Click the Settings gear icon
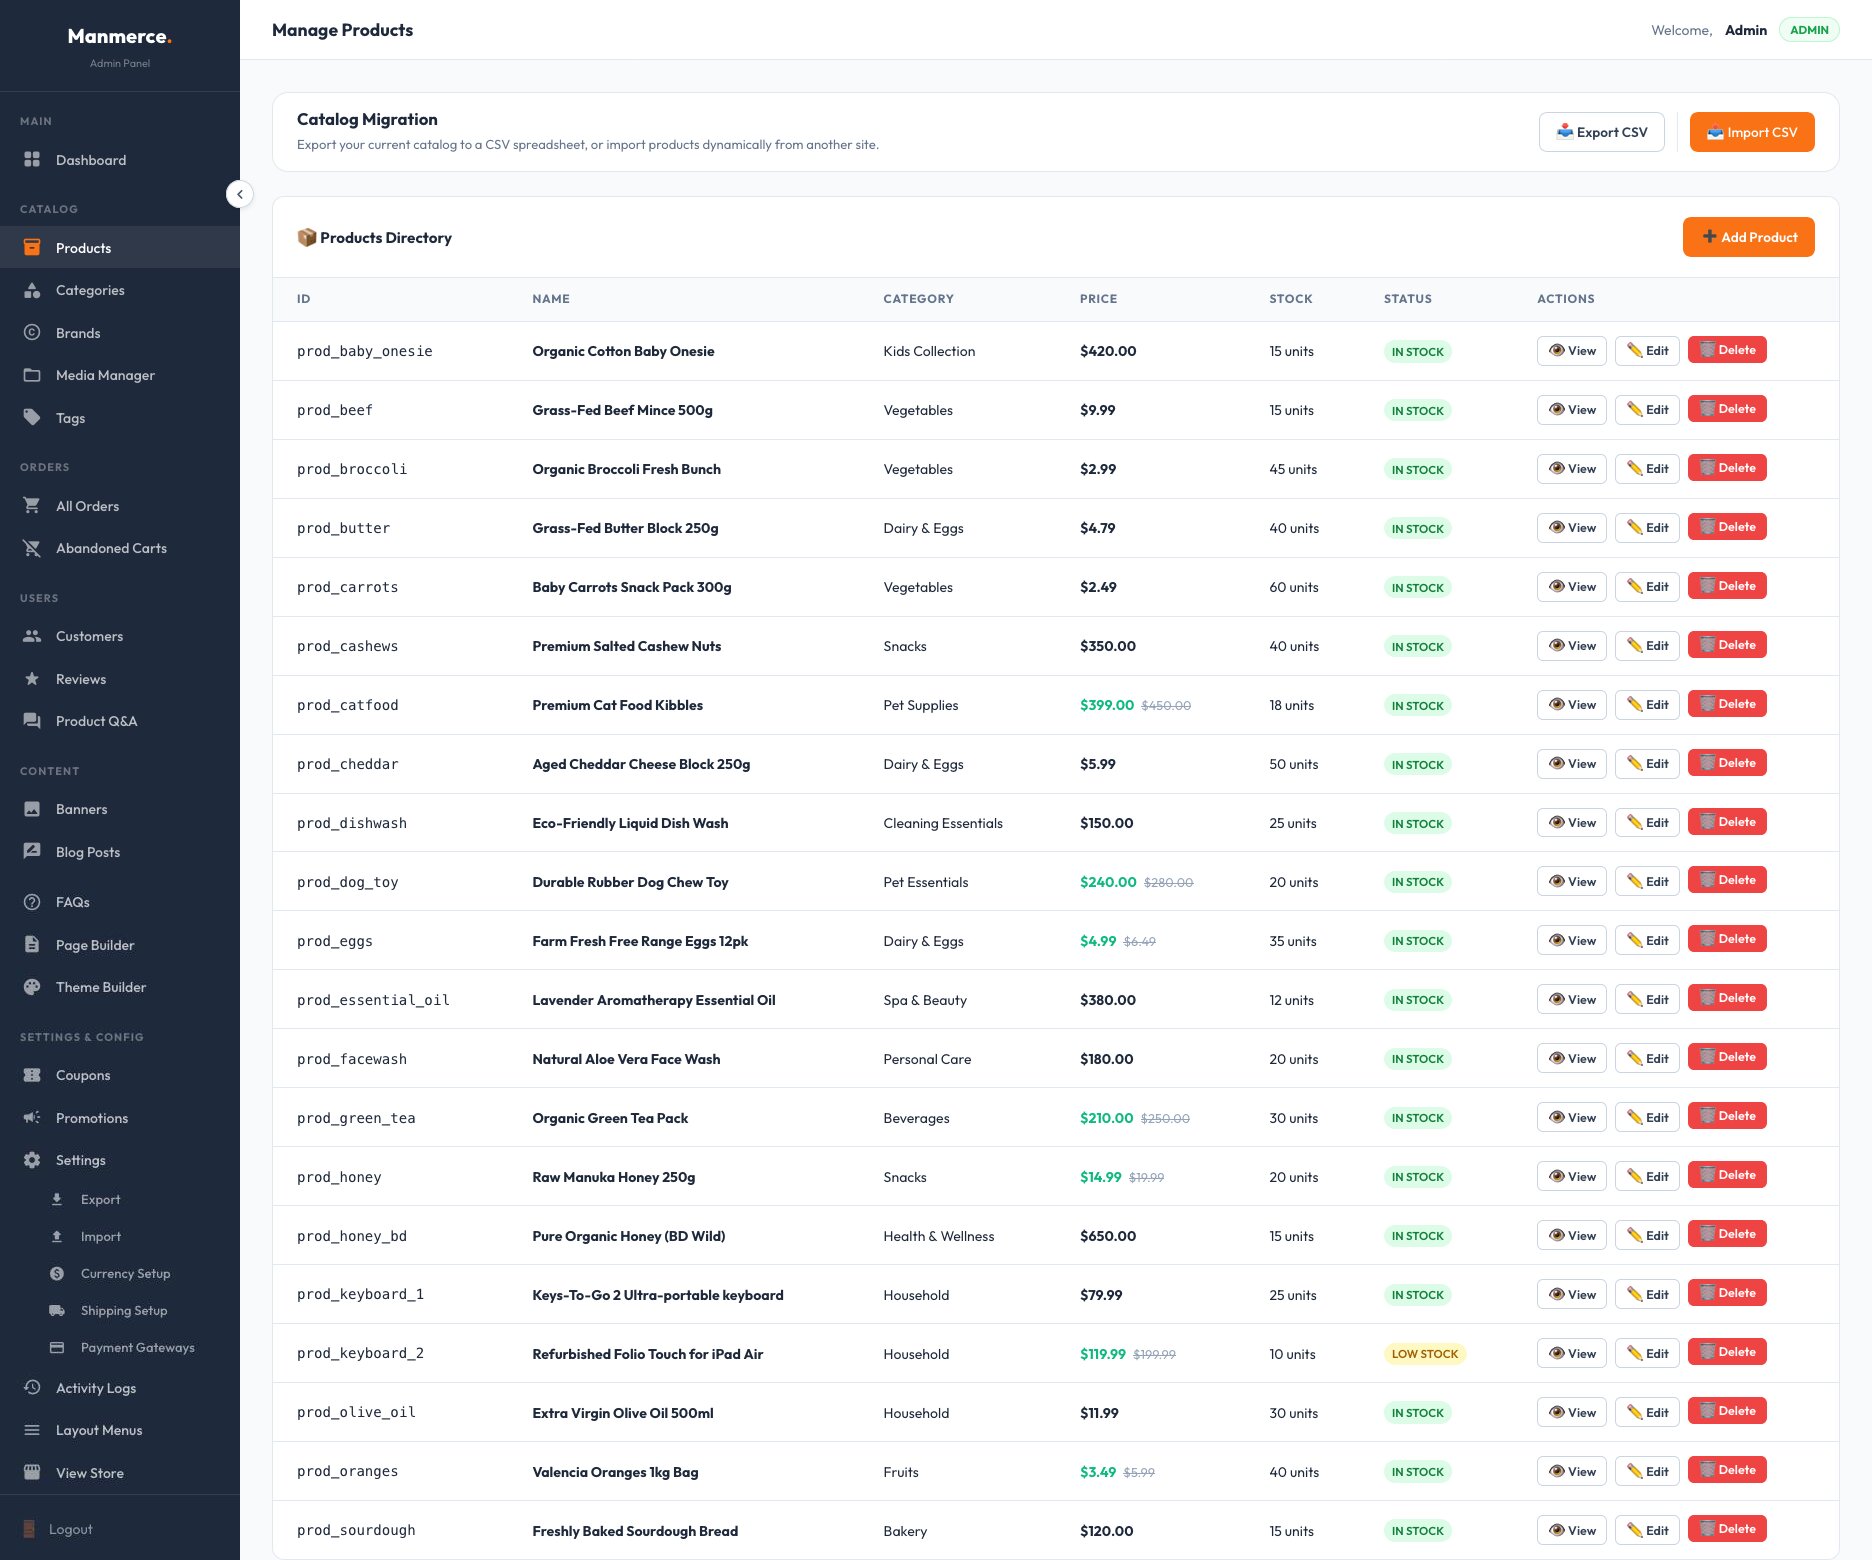Viewport: 1872px width, 1560px height. [32, 1160]
